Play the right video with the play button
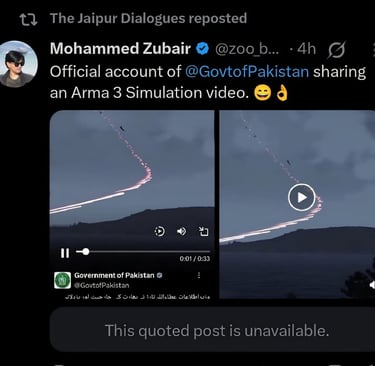This screenshot has height=366, width=375. click(302, 197)
